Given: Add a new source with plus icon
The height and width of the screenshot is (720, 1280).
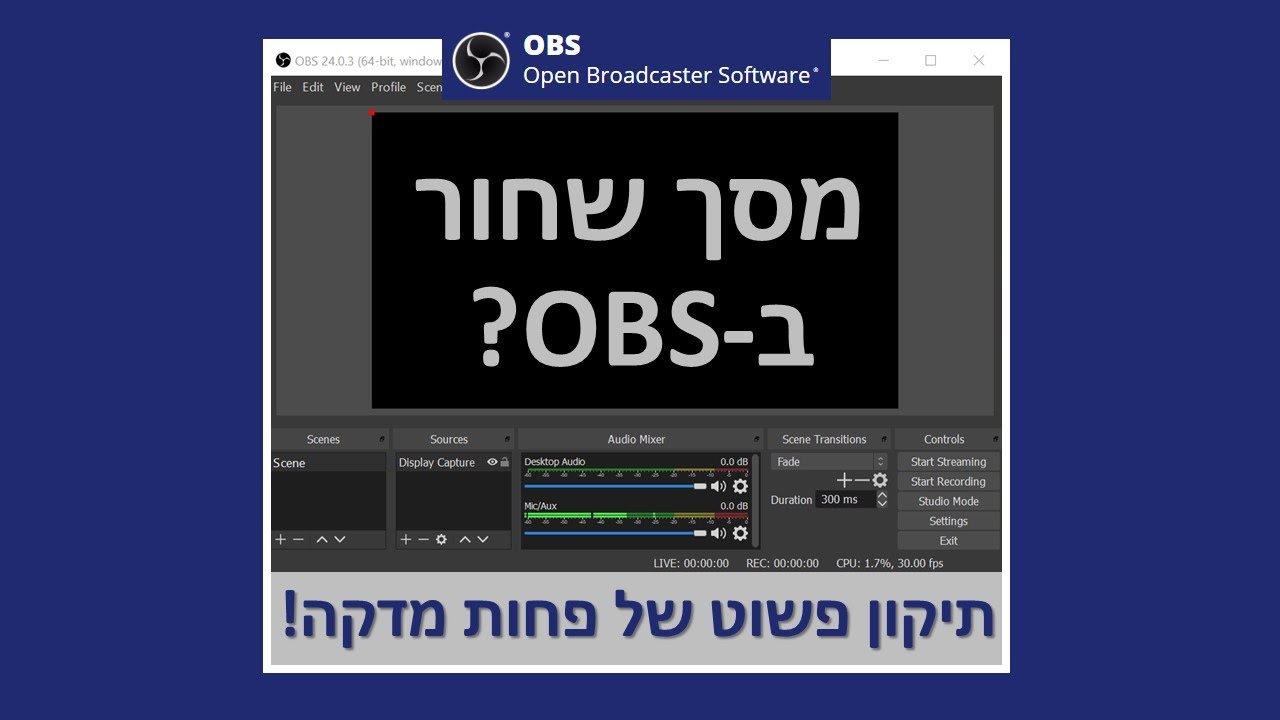Looking at the screenshot, I should (x=405, y=539).
